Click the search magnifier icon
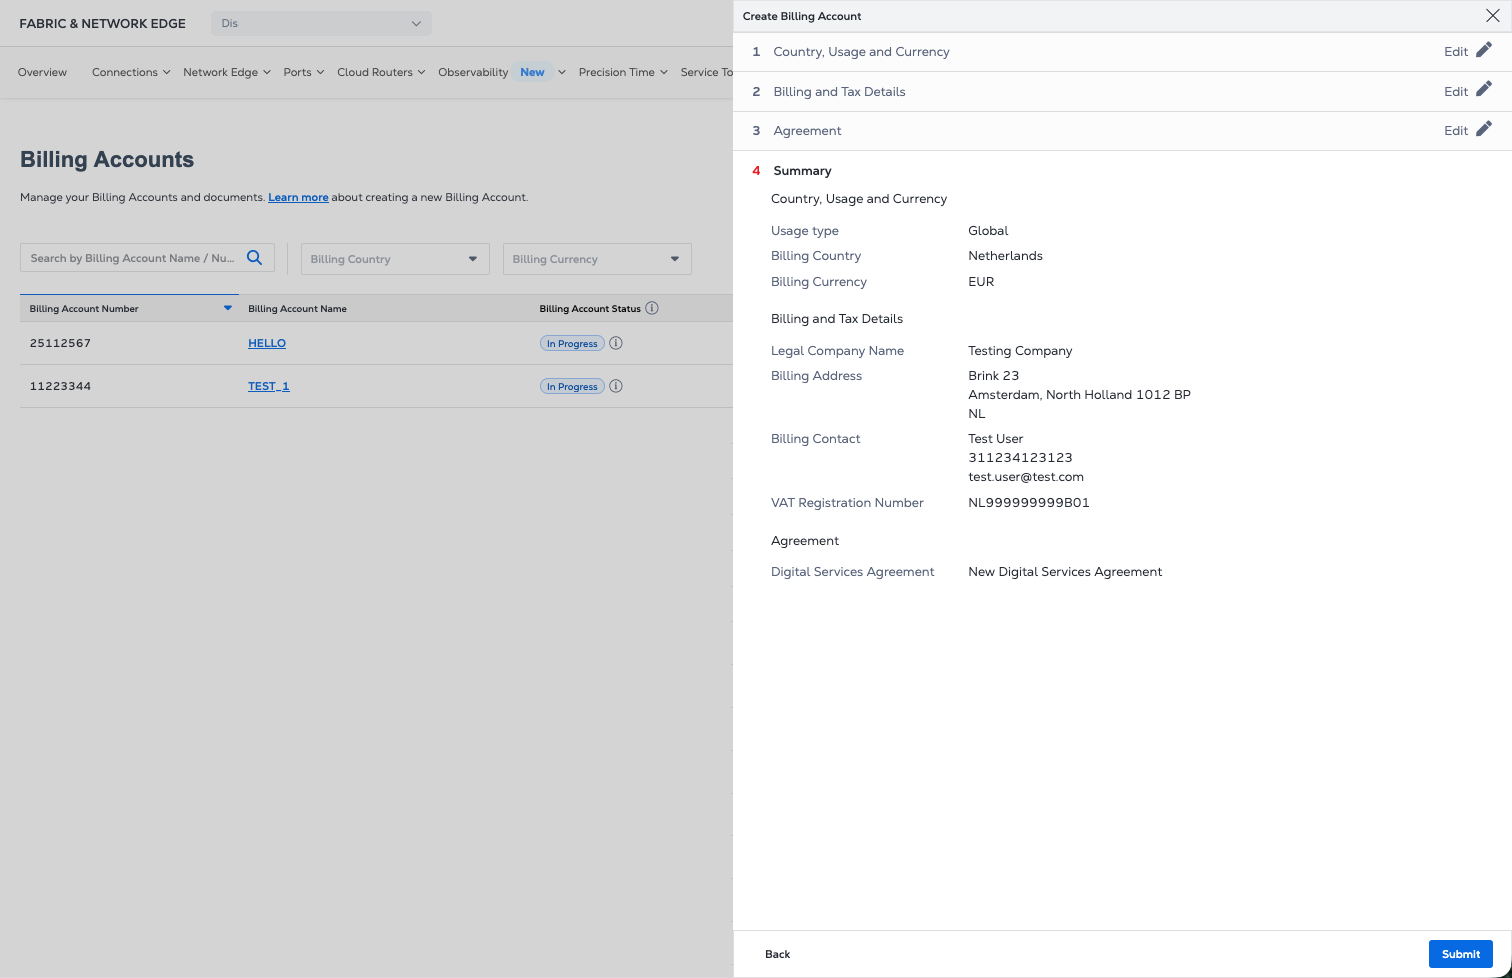The width and height of the screenshot is (1512, 978). (x=255, y=258)
